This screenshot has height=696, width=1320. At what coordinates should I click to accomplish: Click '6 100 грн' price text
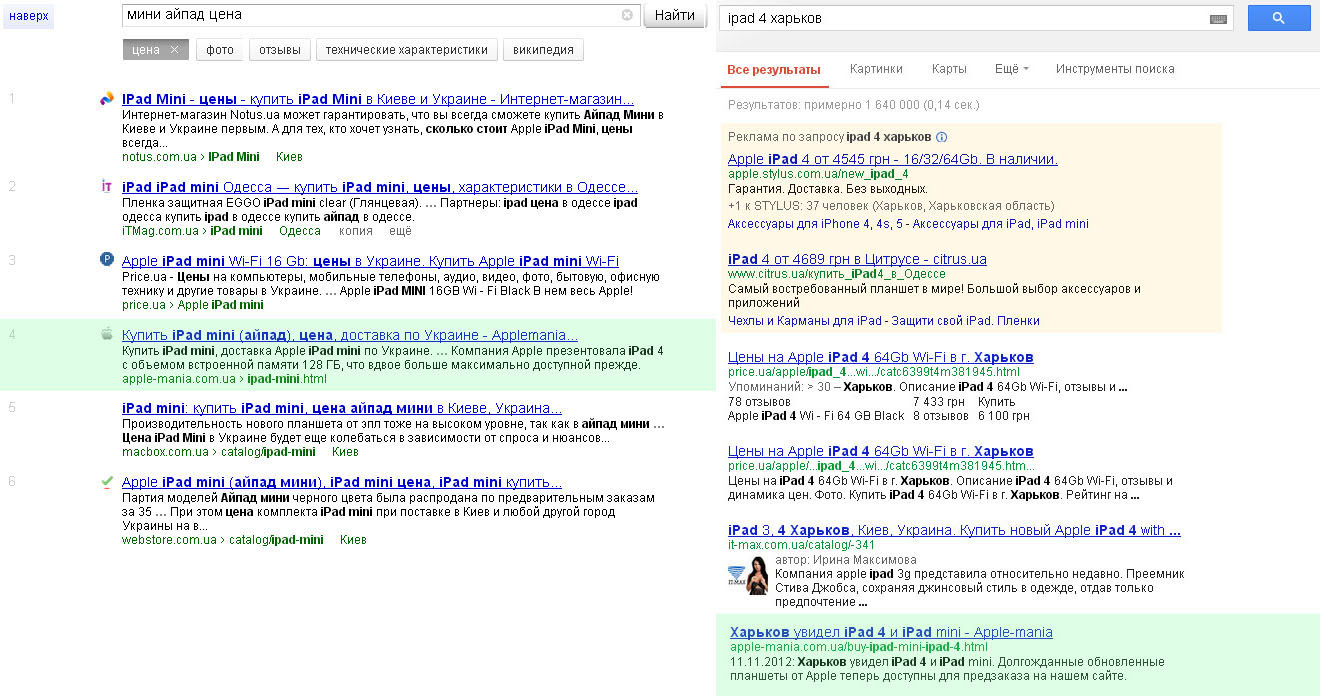(1003, 416)
